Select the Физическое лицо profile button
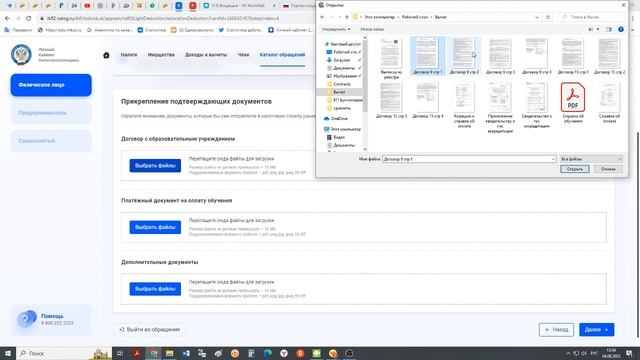 (x=51, y=85)
